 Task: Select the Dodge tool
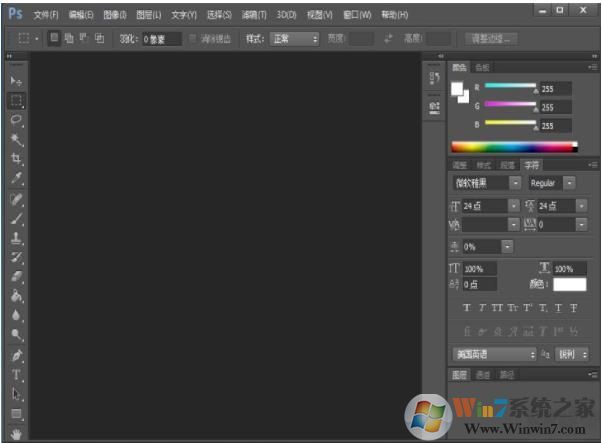(x=16, y=334)
